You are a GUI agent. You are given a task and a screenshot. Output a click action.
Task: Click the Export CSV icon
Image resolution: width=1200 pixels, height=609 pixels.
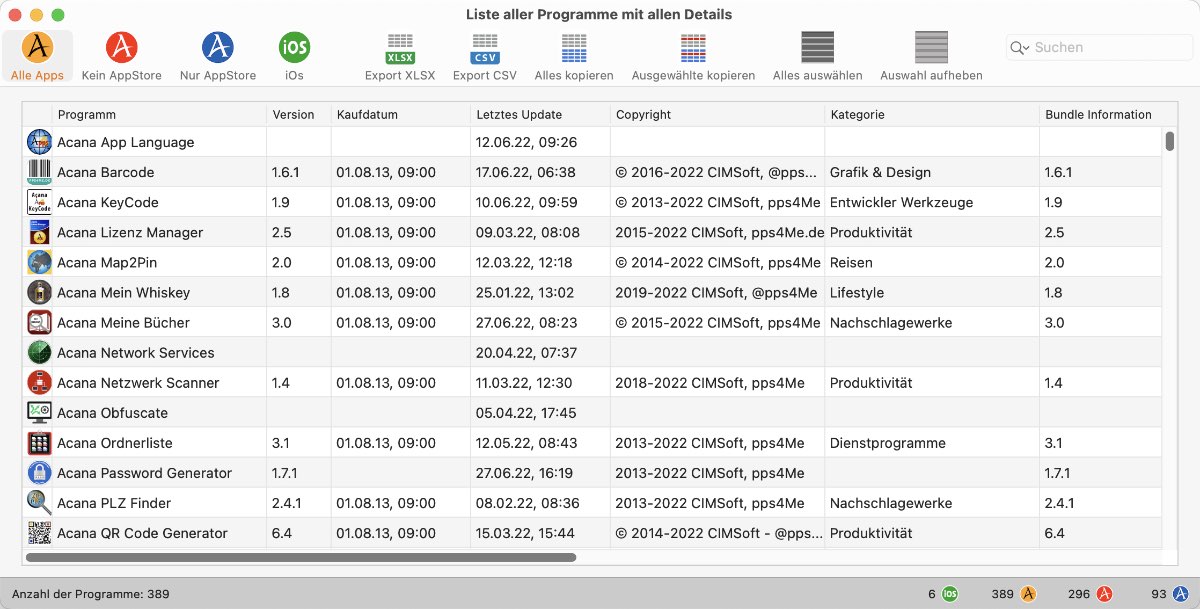click(x=485, y=47)
